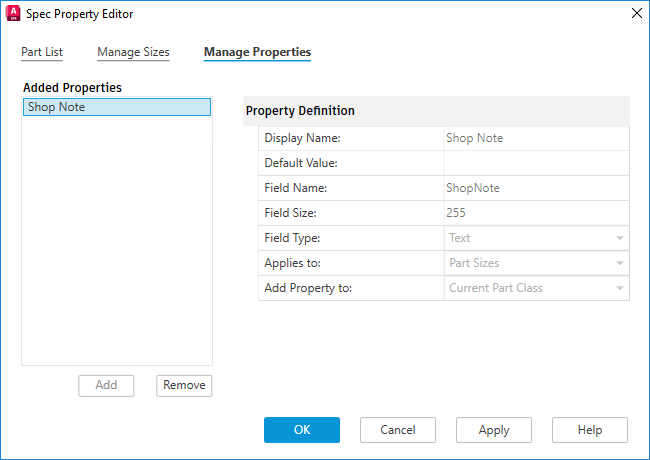Apply the property changes

494,430
